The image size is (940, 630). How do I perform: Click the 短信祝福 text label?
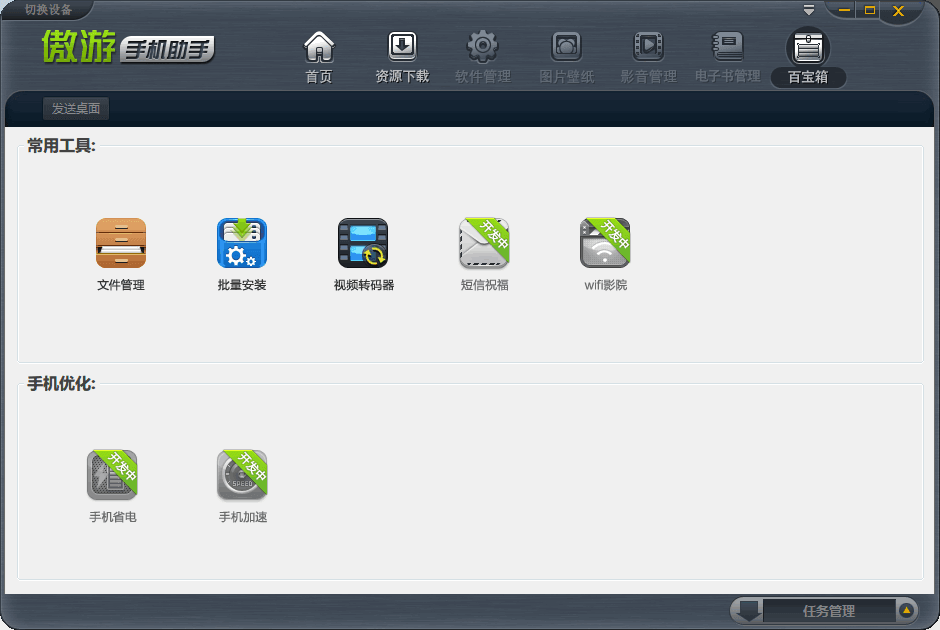click(x=484, y=285)
